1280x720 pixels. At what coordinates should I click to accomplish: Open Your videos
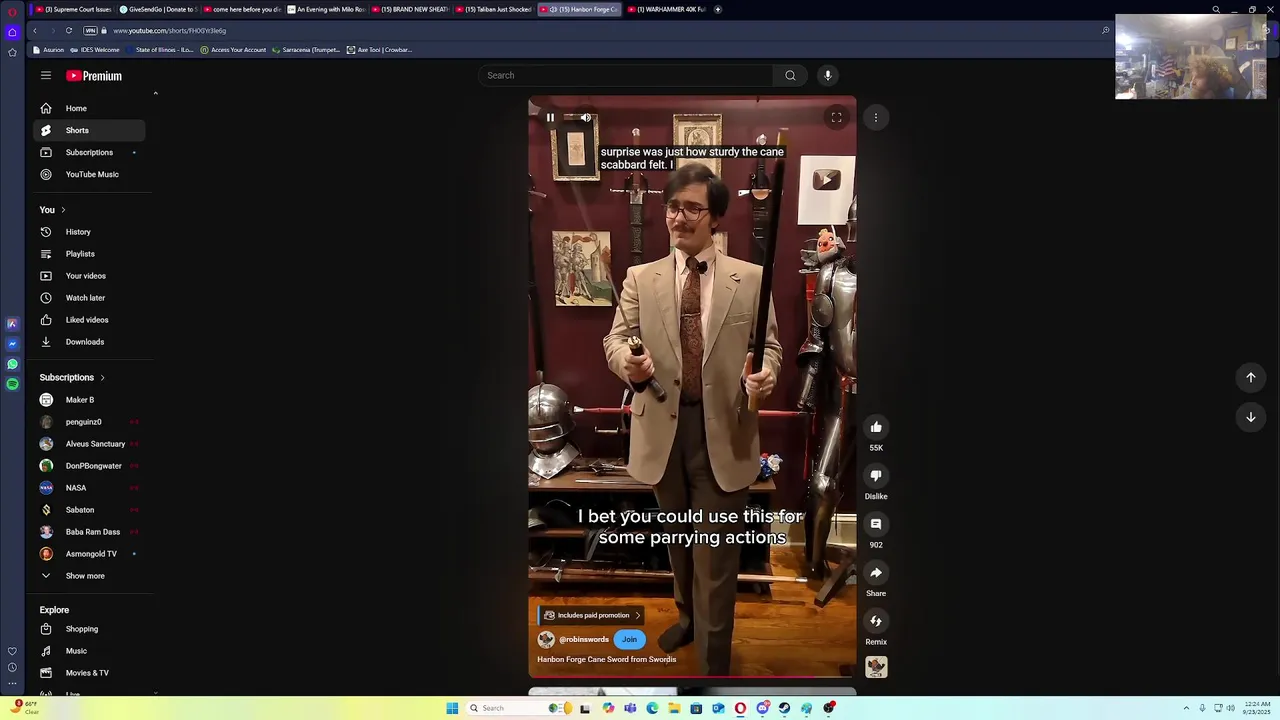click(x=88, y=276)
